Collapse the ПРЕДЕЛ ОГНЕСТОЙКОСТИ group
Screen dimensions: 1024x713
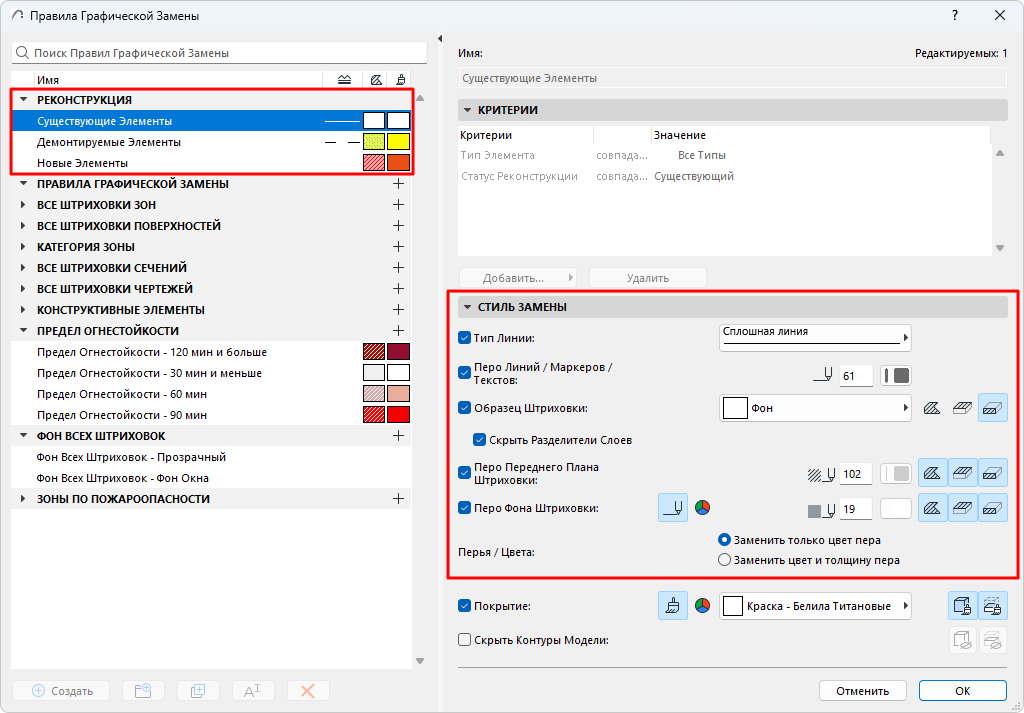tap(24, 331)
